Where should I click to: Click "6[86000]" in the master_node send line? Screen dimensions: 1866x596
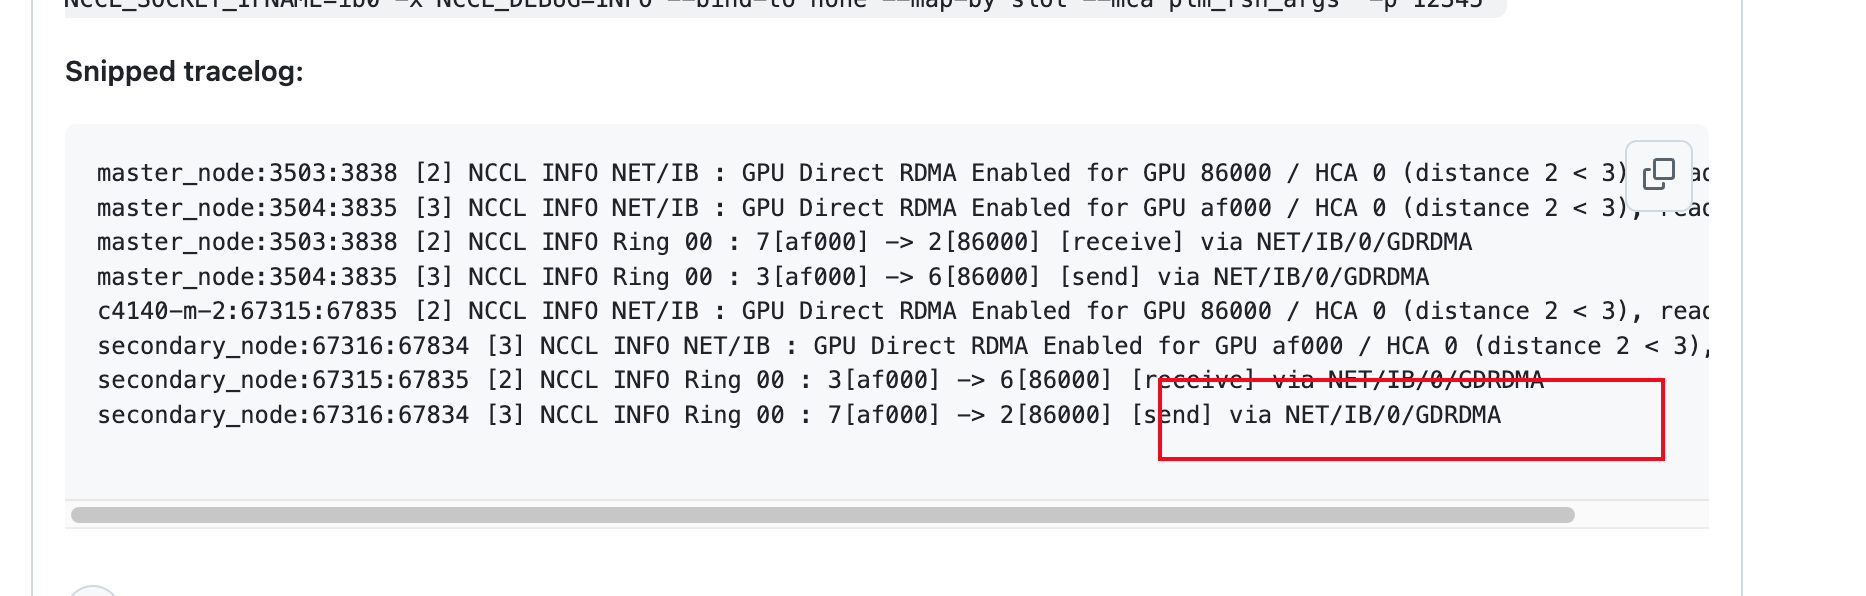pyautogui.click(x=984, y=277)
